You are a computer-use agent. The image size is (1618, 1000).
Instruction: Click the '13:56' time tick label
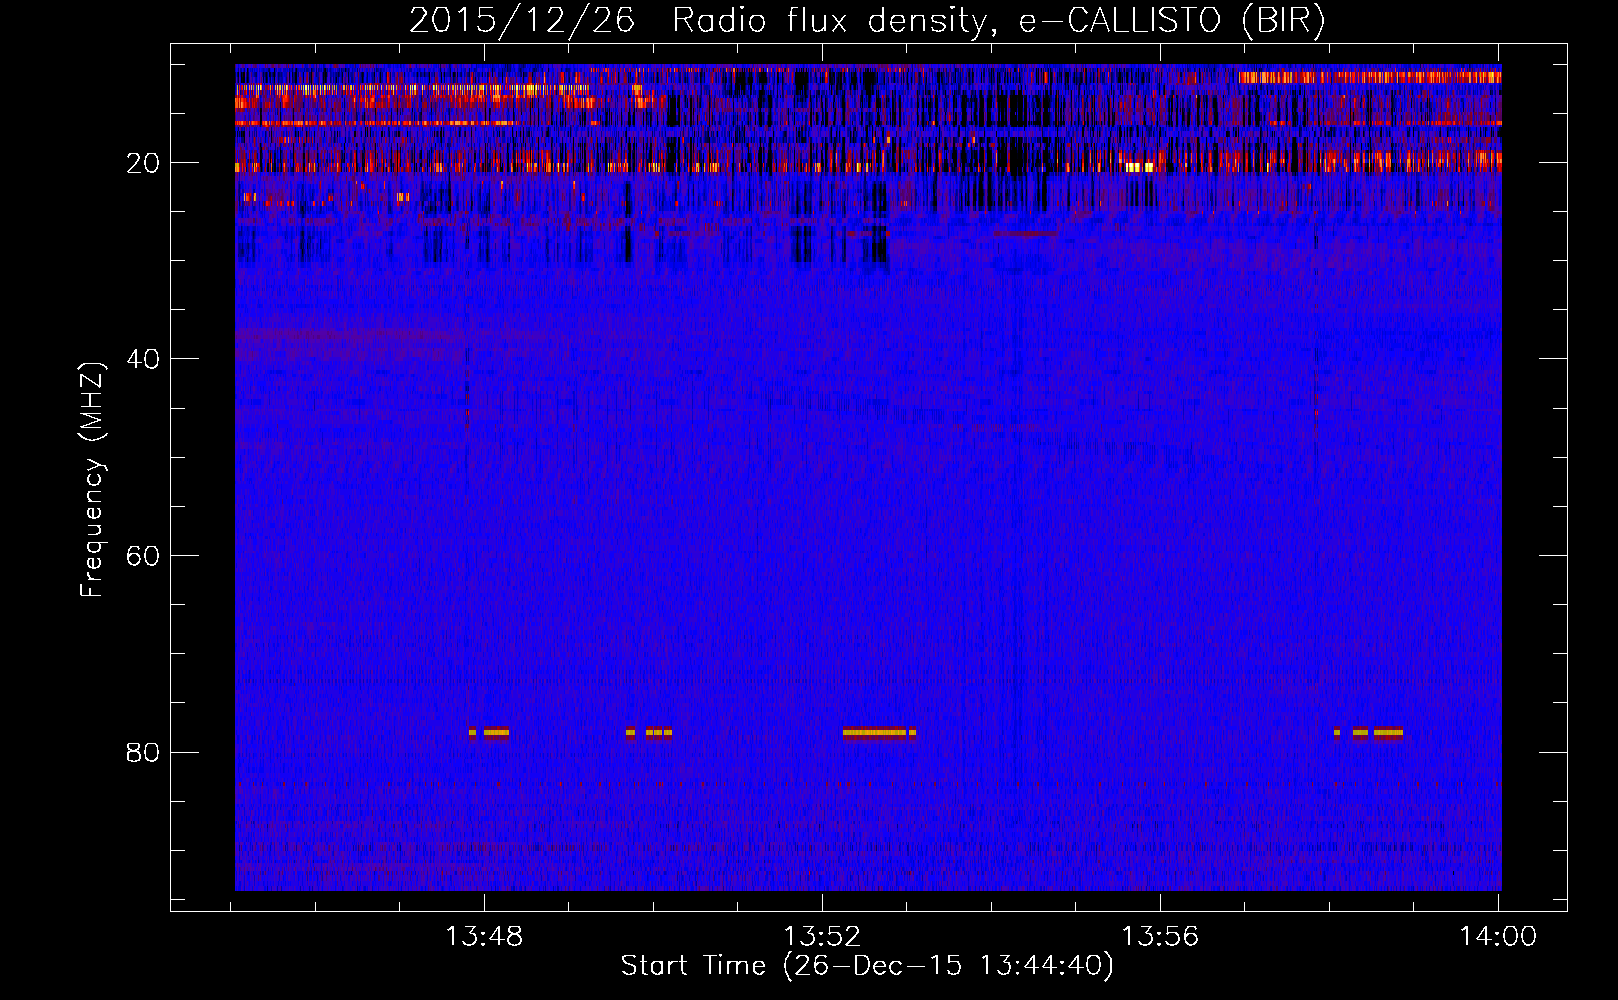tap(1160, 937)
